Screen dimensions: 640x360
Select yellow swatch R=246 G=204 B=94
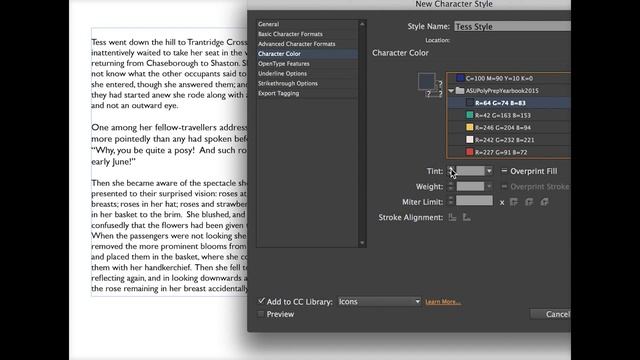[509, 128]
